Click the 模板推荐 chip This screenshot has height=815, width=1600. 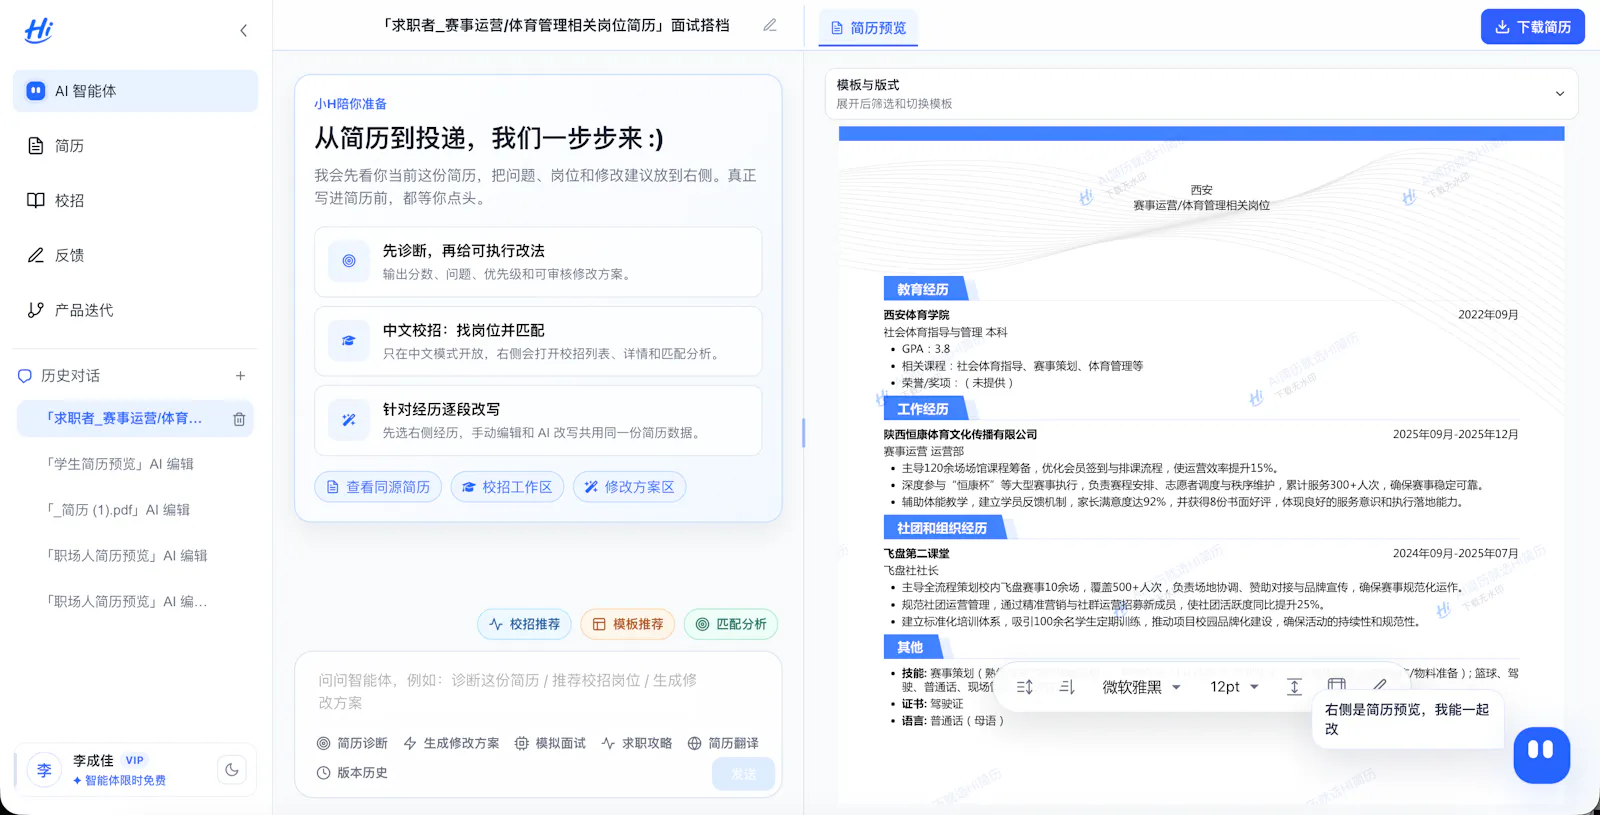(x=628, y=624)
